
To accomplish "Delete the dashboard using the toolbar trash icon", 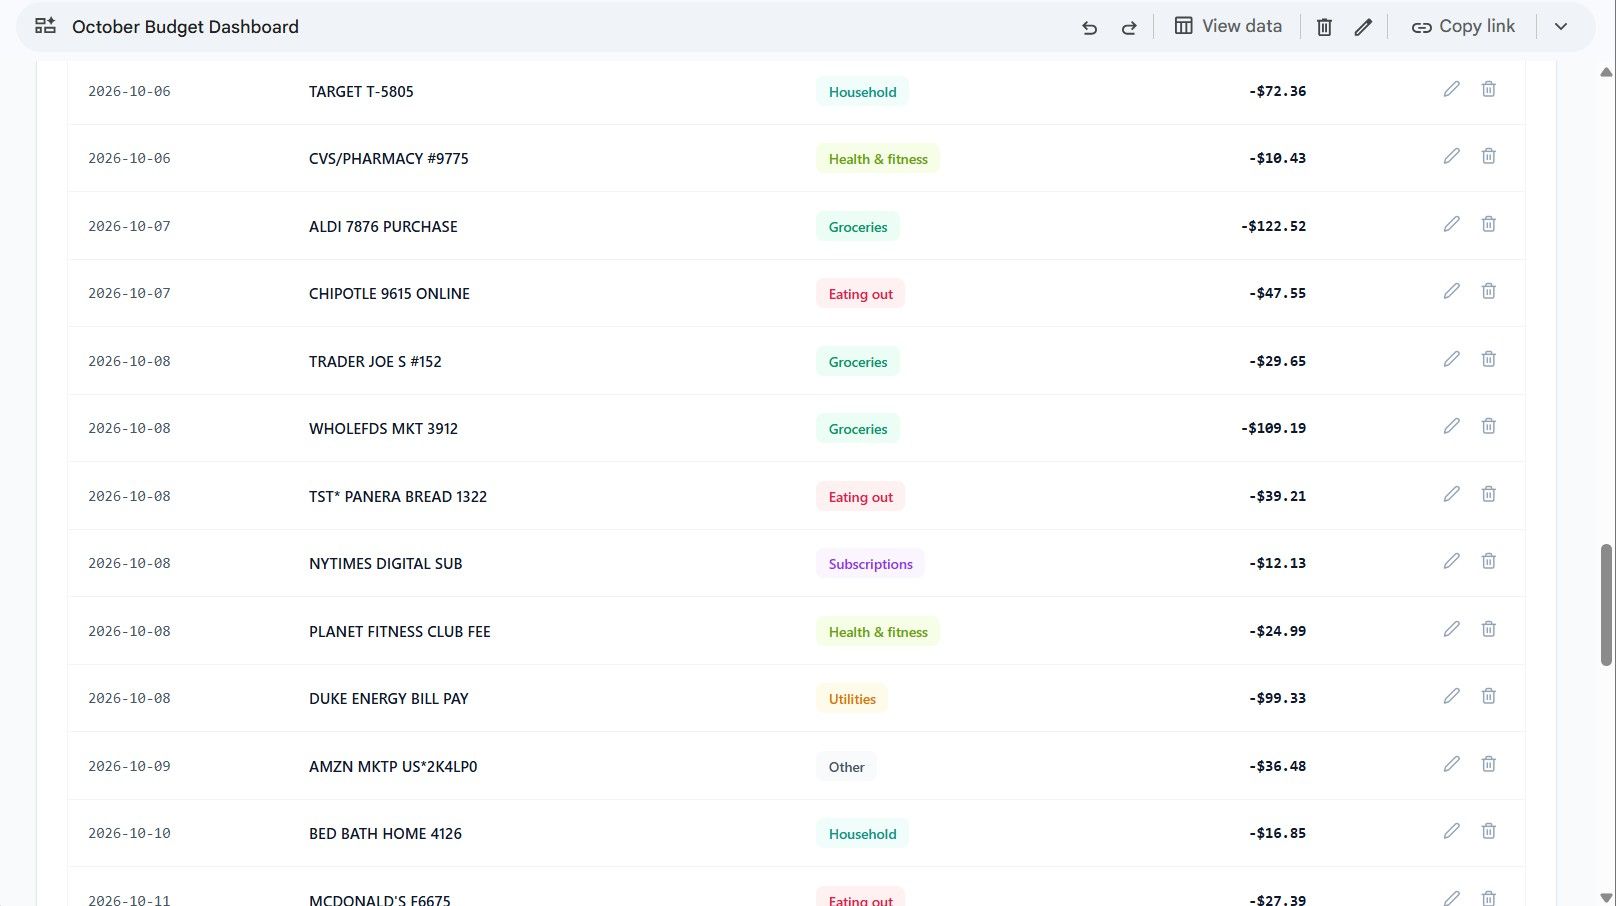I will pyautogui.click(x=1324, y=27).
